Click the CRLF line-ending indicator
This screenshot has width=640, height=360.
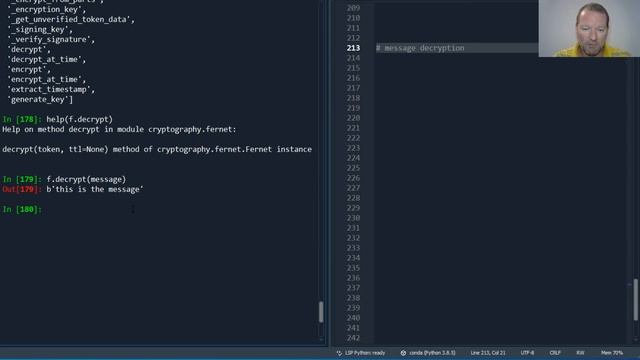coord(555,353)
